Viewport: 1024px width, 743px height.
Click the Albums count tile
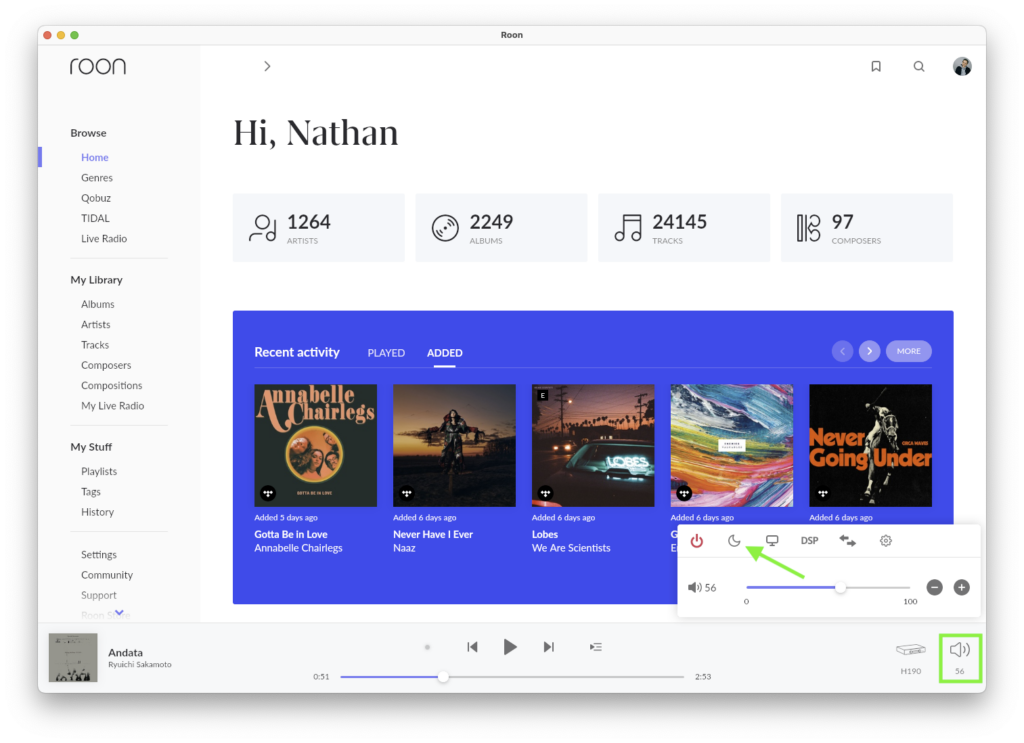point(501,228)
